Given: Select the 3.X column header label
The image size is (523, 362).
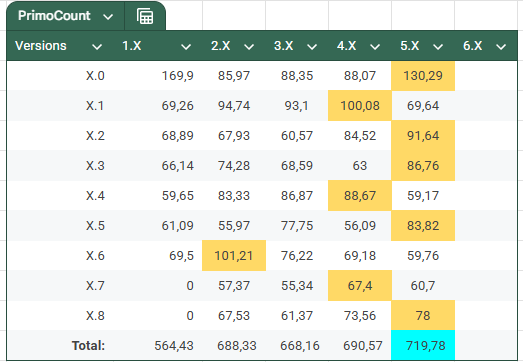Looking at the screenshot, I should point(284,46).
